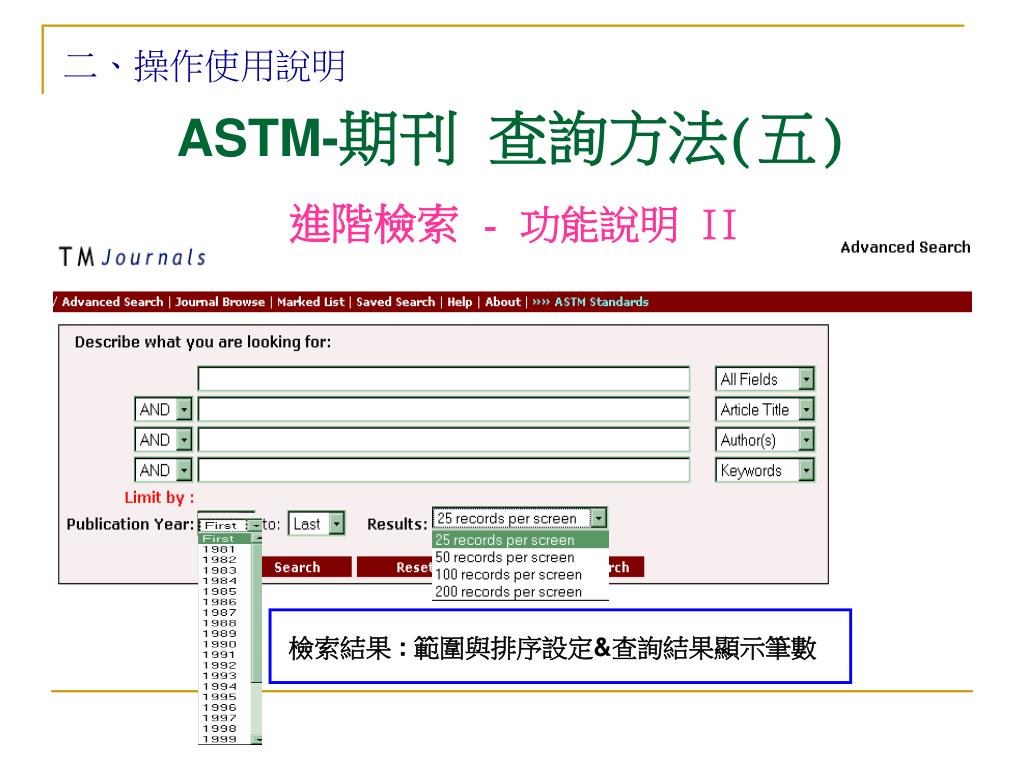The image size is (1024, 768).
Task: Select year 1991 in the list
Action: [x=225, y=654]
